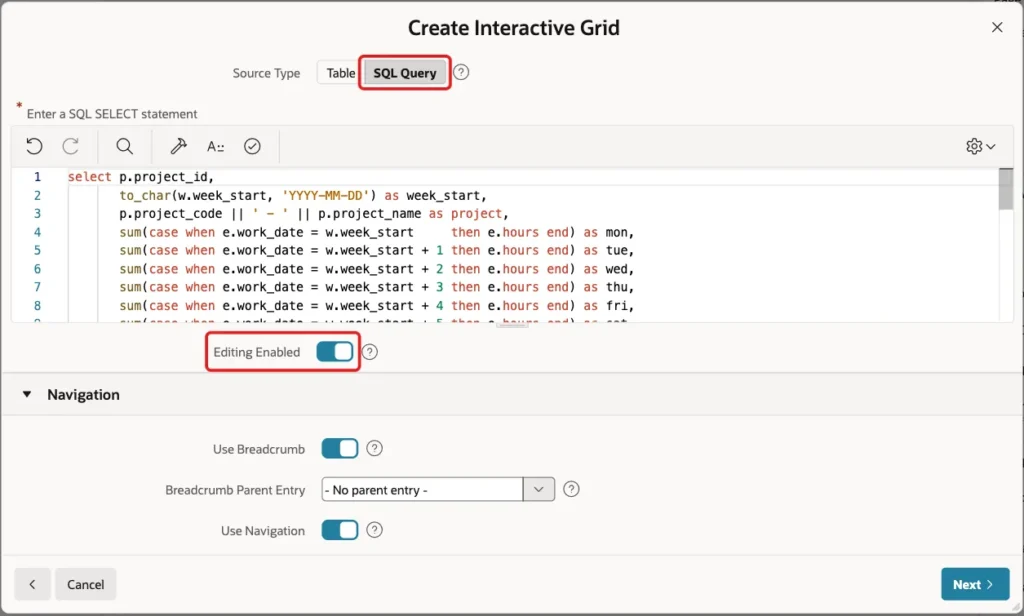The height and width of the screenshot is (616, 1024).
Task: Select the SQL Query source type
Action: click(x=404, y=73)
